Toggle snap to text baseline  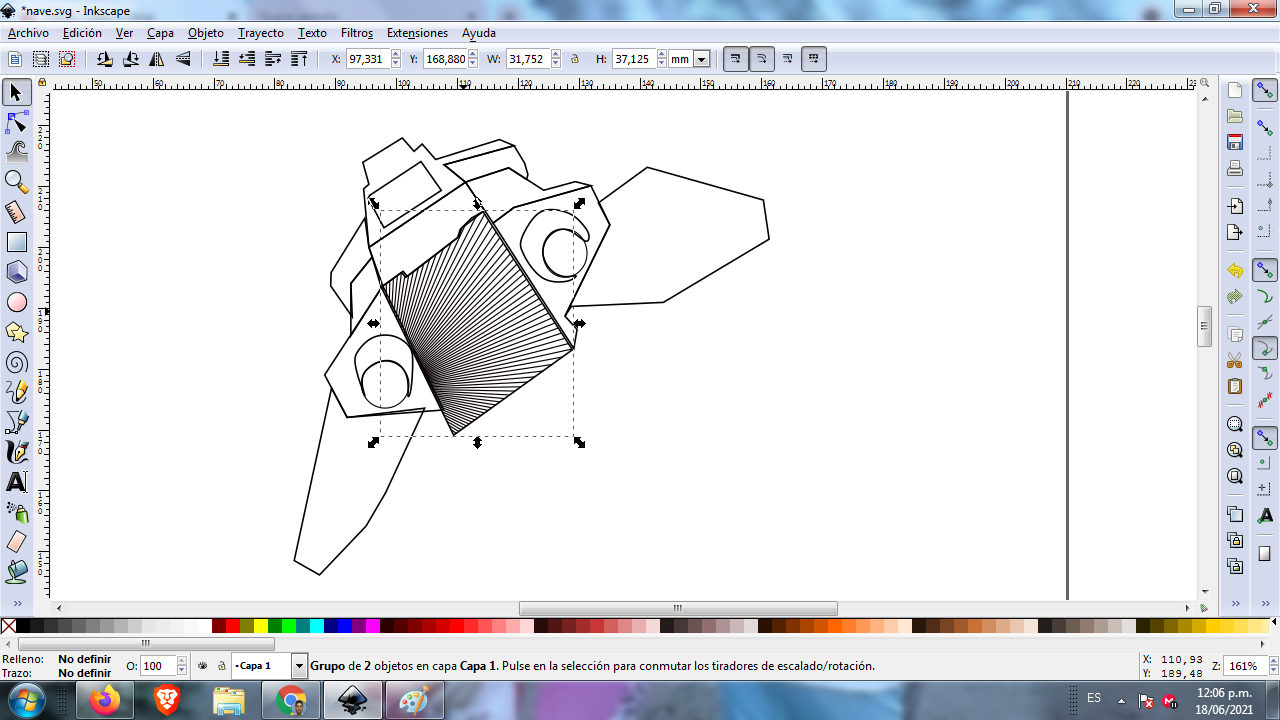[x=1265, y=515]
